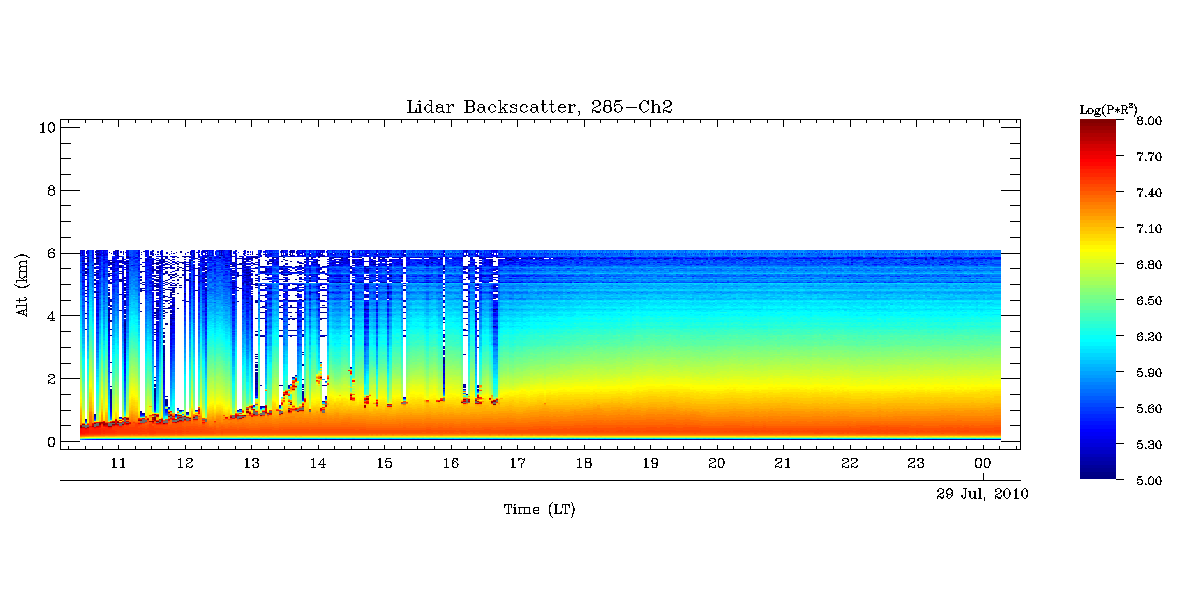Click the time tick label 20

click(x=717, y=463)
